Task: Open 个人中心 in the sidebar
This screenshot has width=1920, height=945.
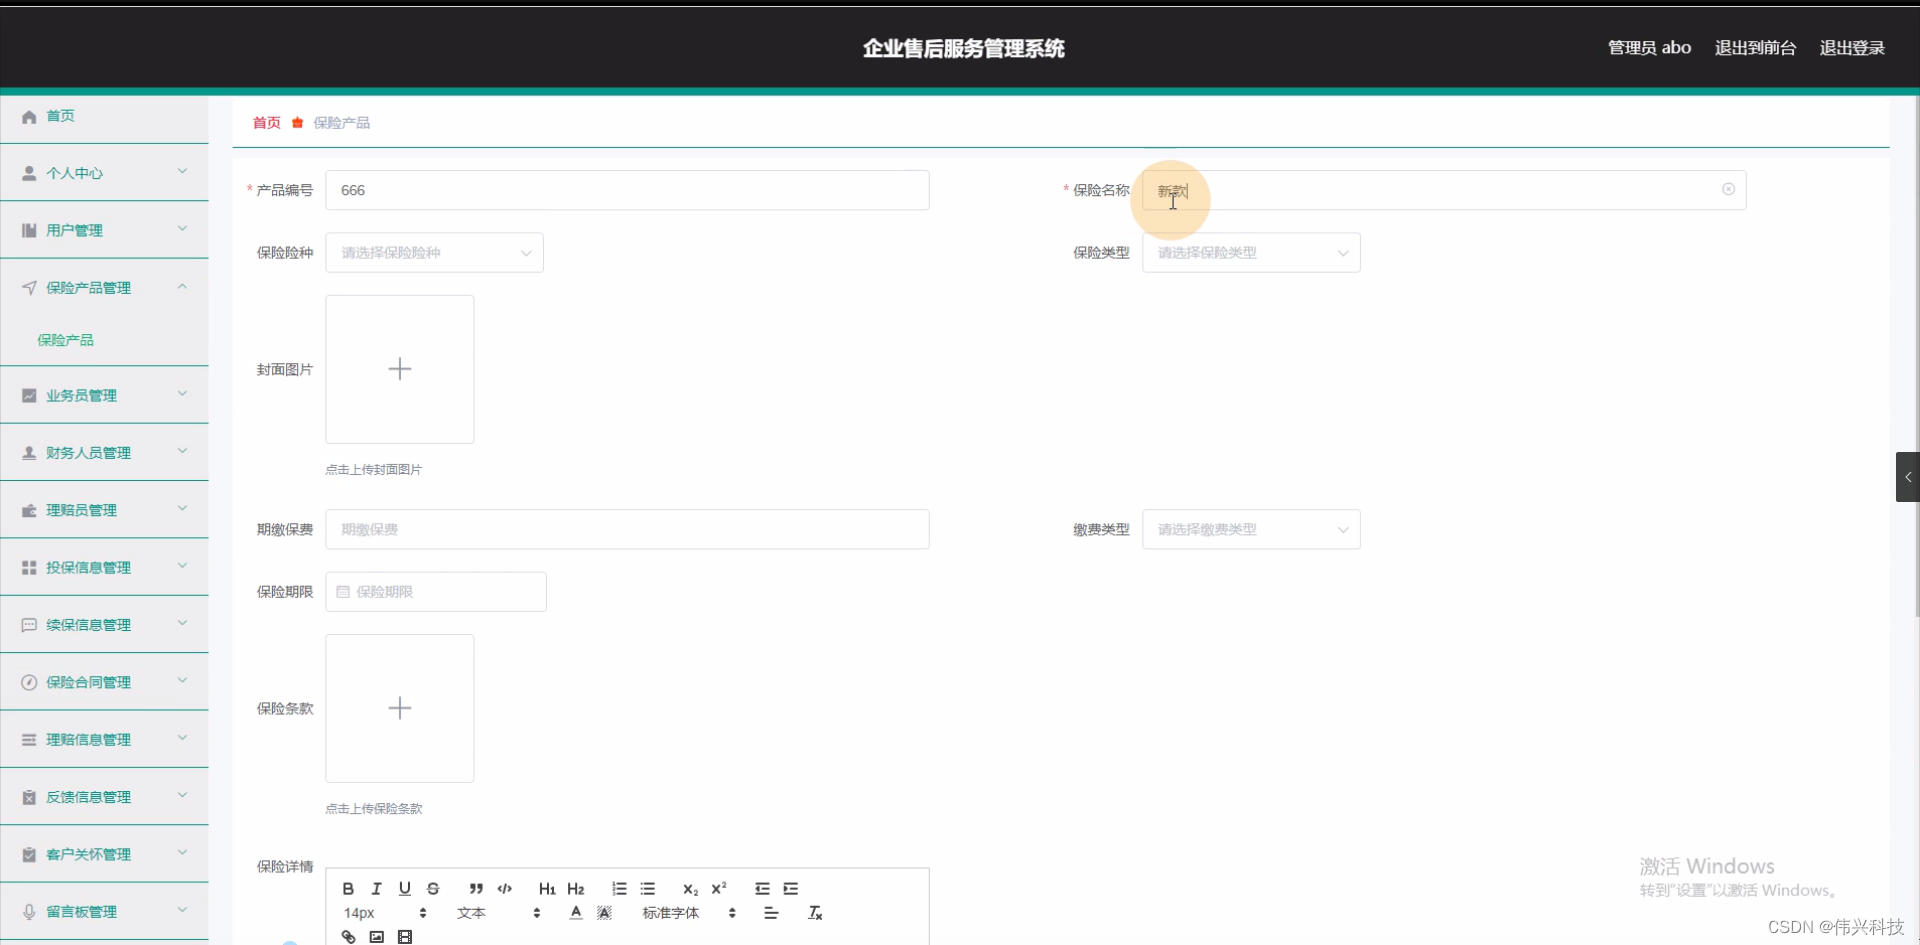Action: coord(104,172)
